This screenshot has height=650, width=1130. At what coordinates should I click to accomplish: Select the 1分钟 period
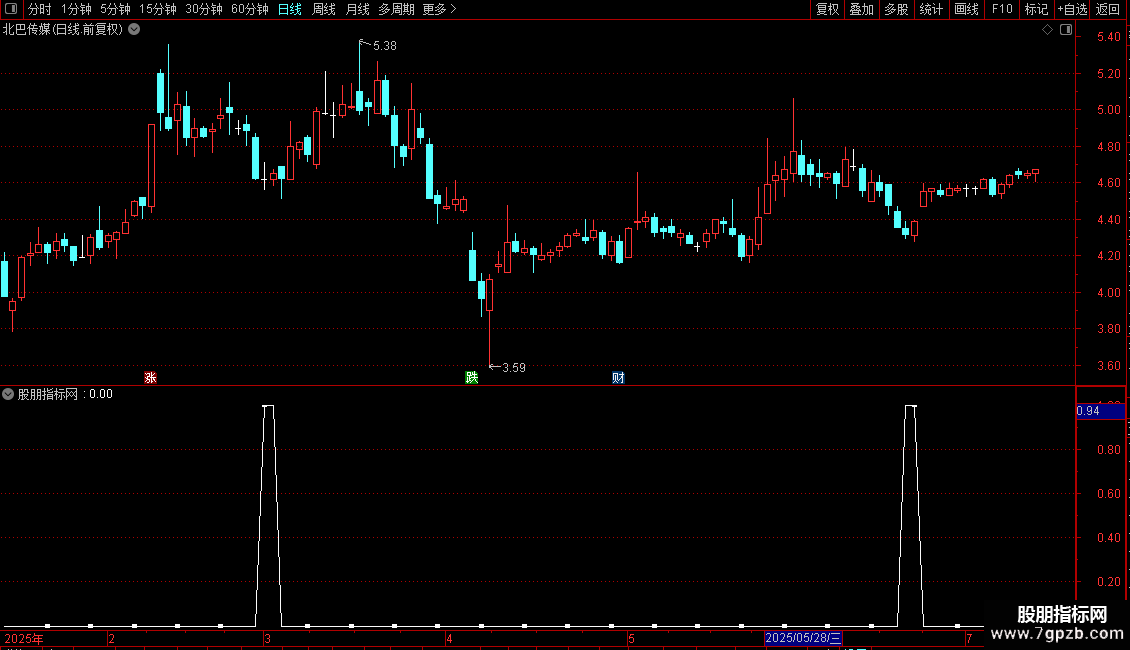pyautogui.click(x=76, y=9)
